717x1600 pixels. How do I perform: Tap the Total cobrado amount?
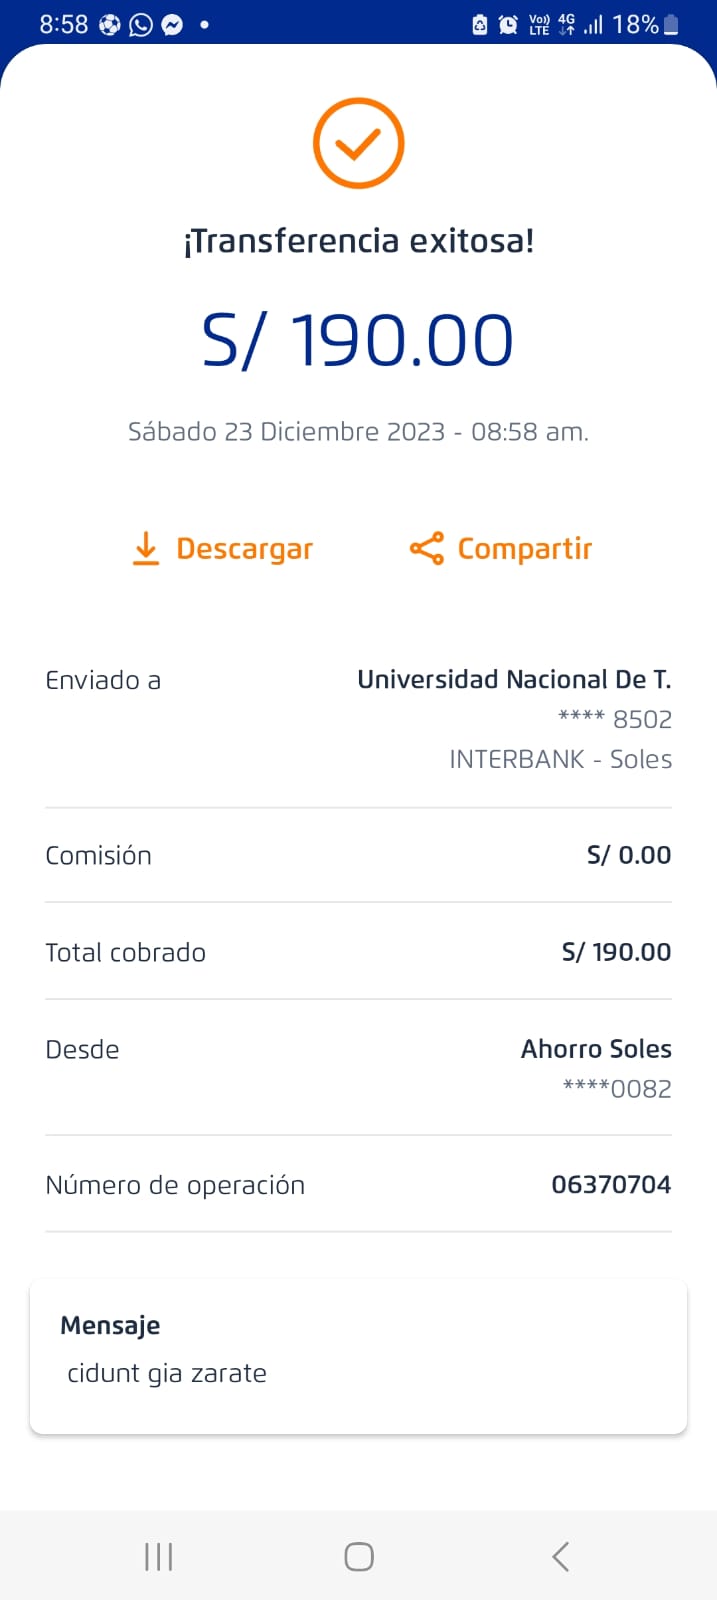(x=616, y=952)
